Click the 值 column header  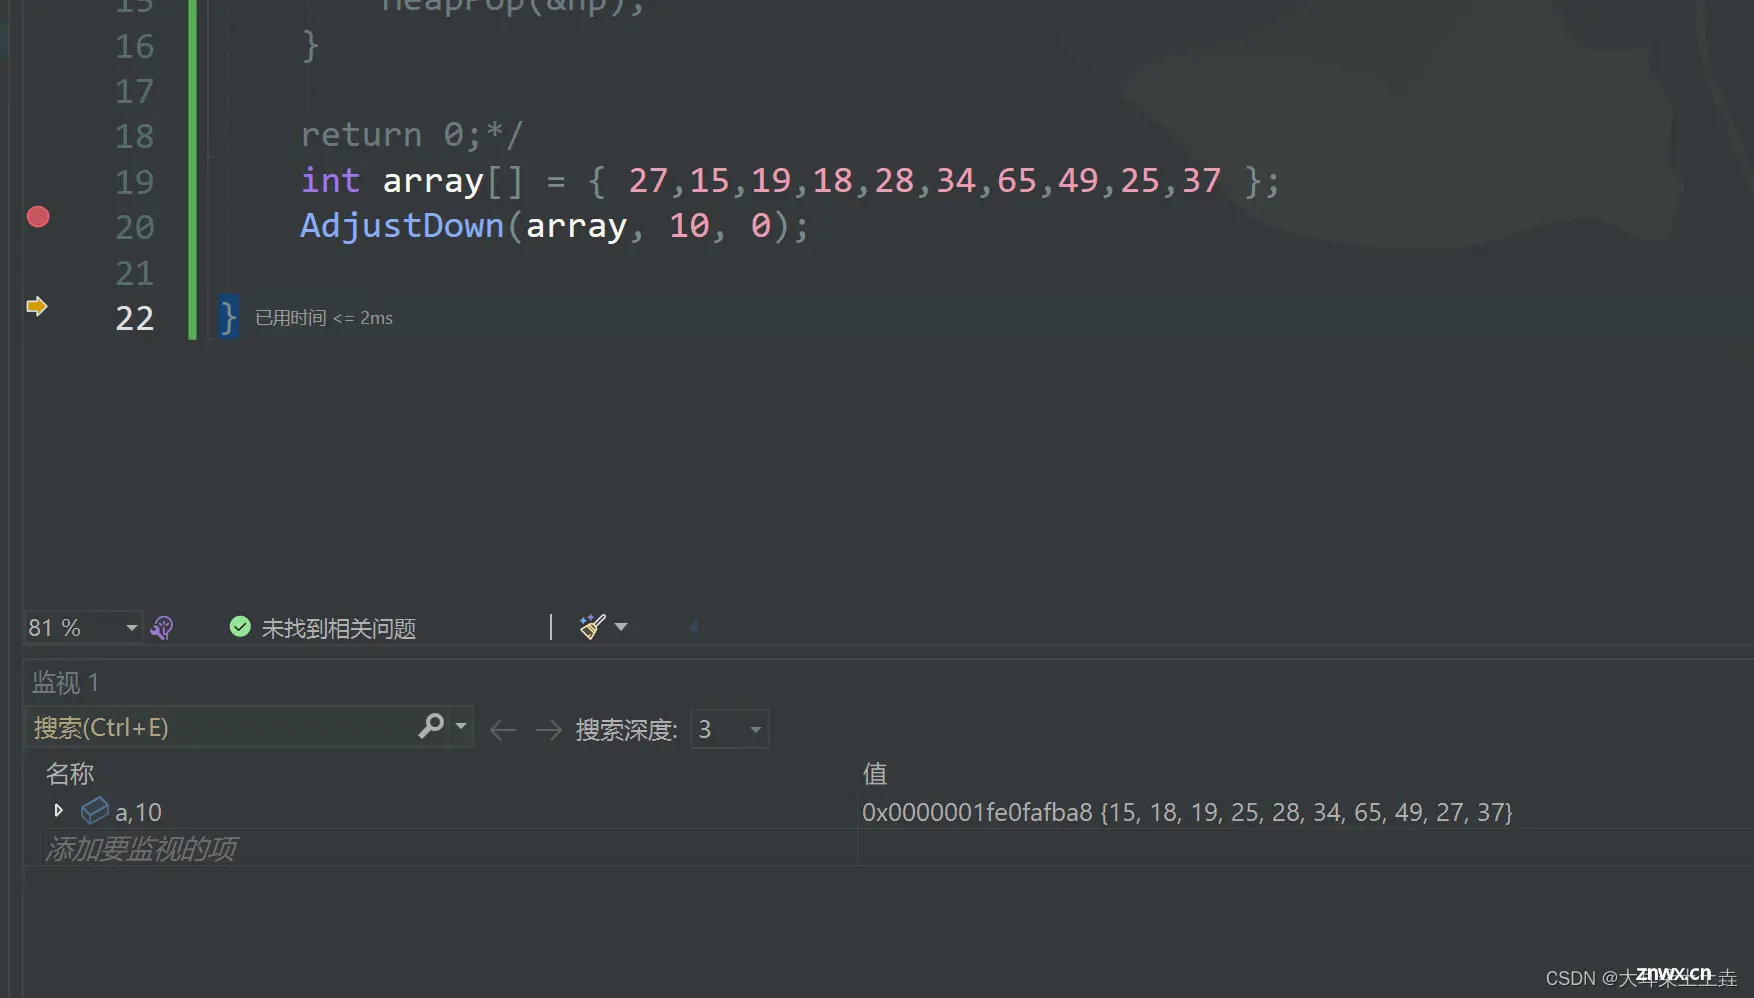875,773
